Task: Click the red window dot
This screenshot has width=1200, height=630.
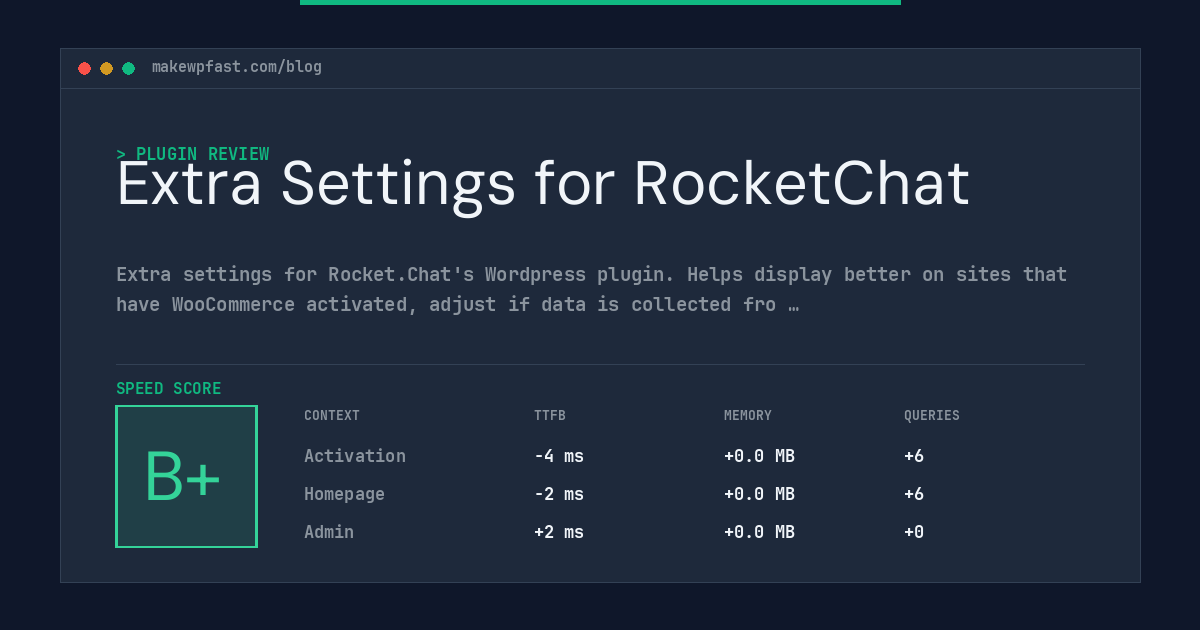Action: click(84, 68)
